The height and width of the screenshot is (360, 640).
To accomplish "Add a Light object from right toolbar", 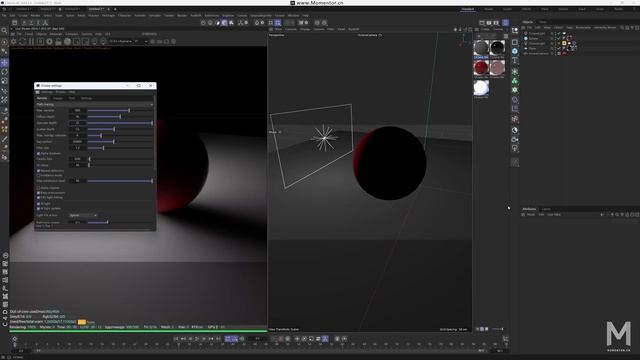I will pyautogui.click(x=515, y=149).
